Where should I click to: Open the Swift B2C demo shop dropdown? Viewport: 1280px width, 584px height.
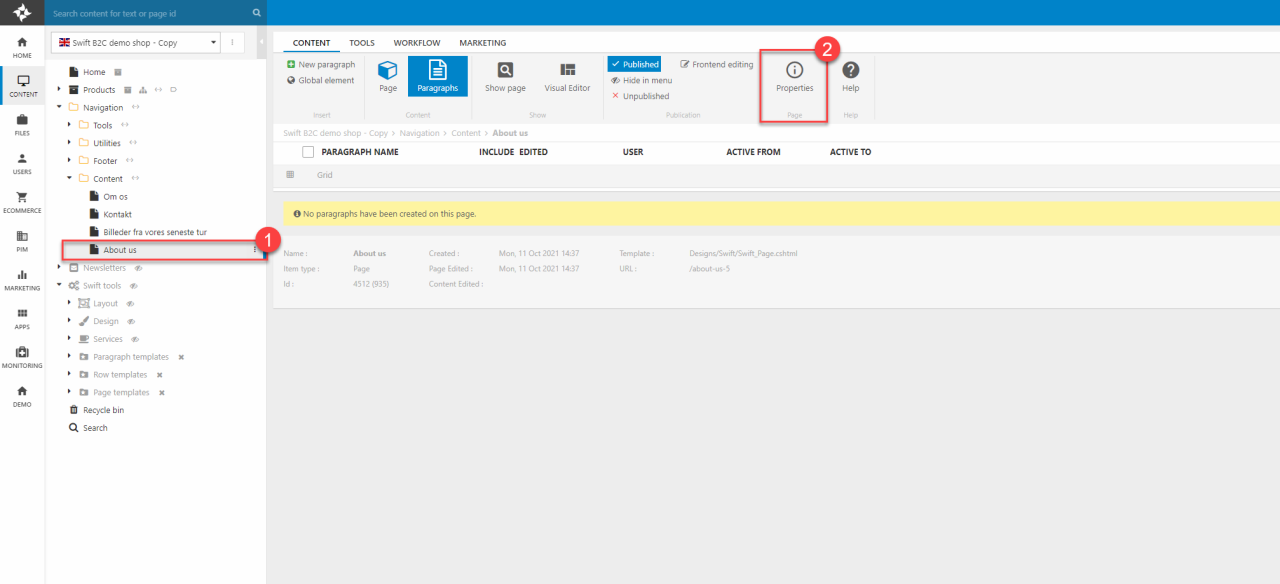[138, 43]
